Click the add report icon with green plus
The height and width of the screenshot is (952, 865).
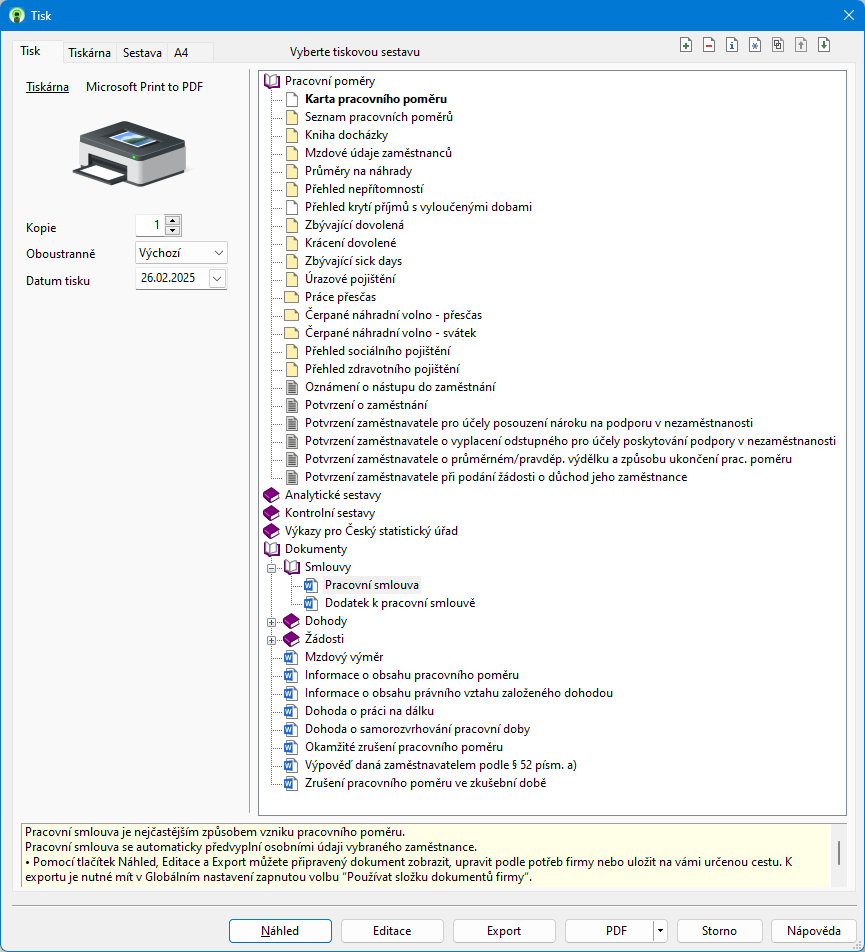[x=686, y=45]
